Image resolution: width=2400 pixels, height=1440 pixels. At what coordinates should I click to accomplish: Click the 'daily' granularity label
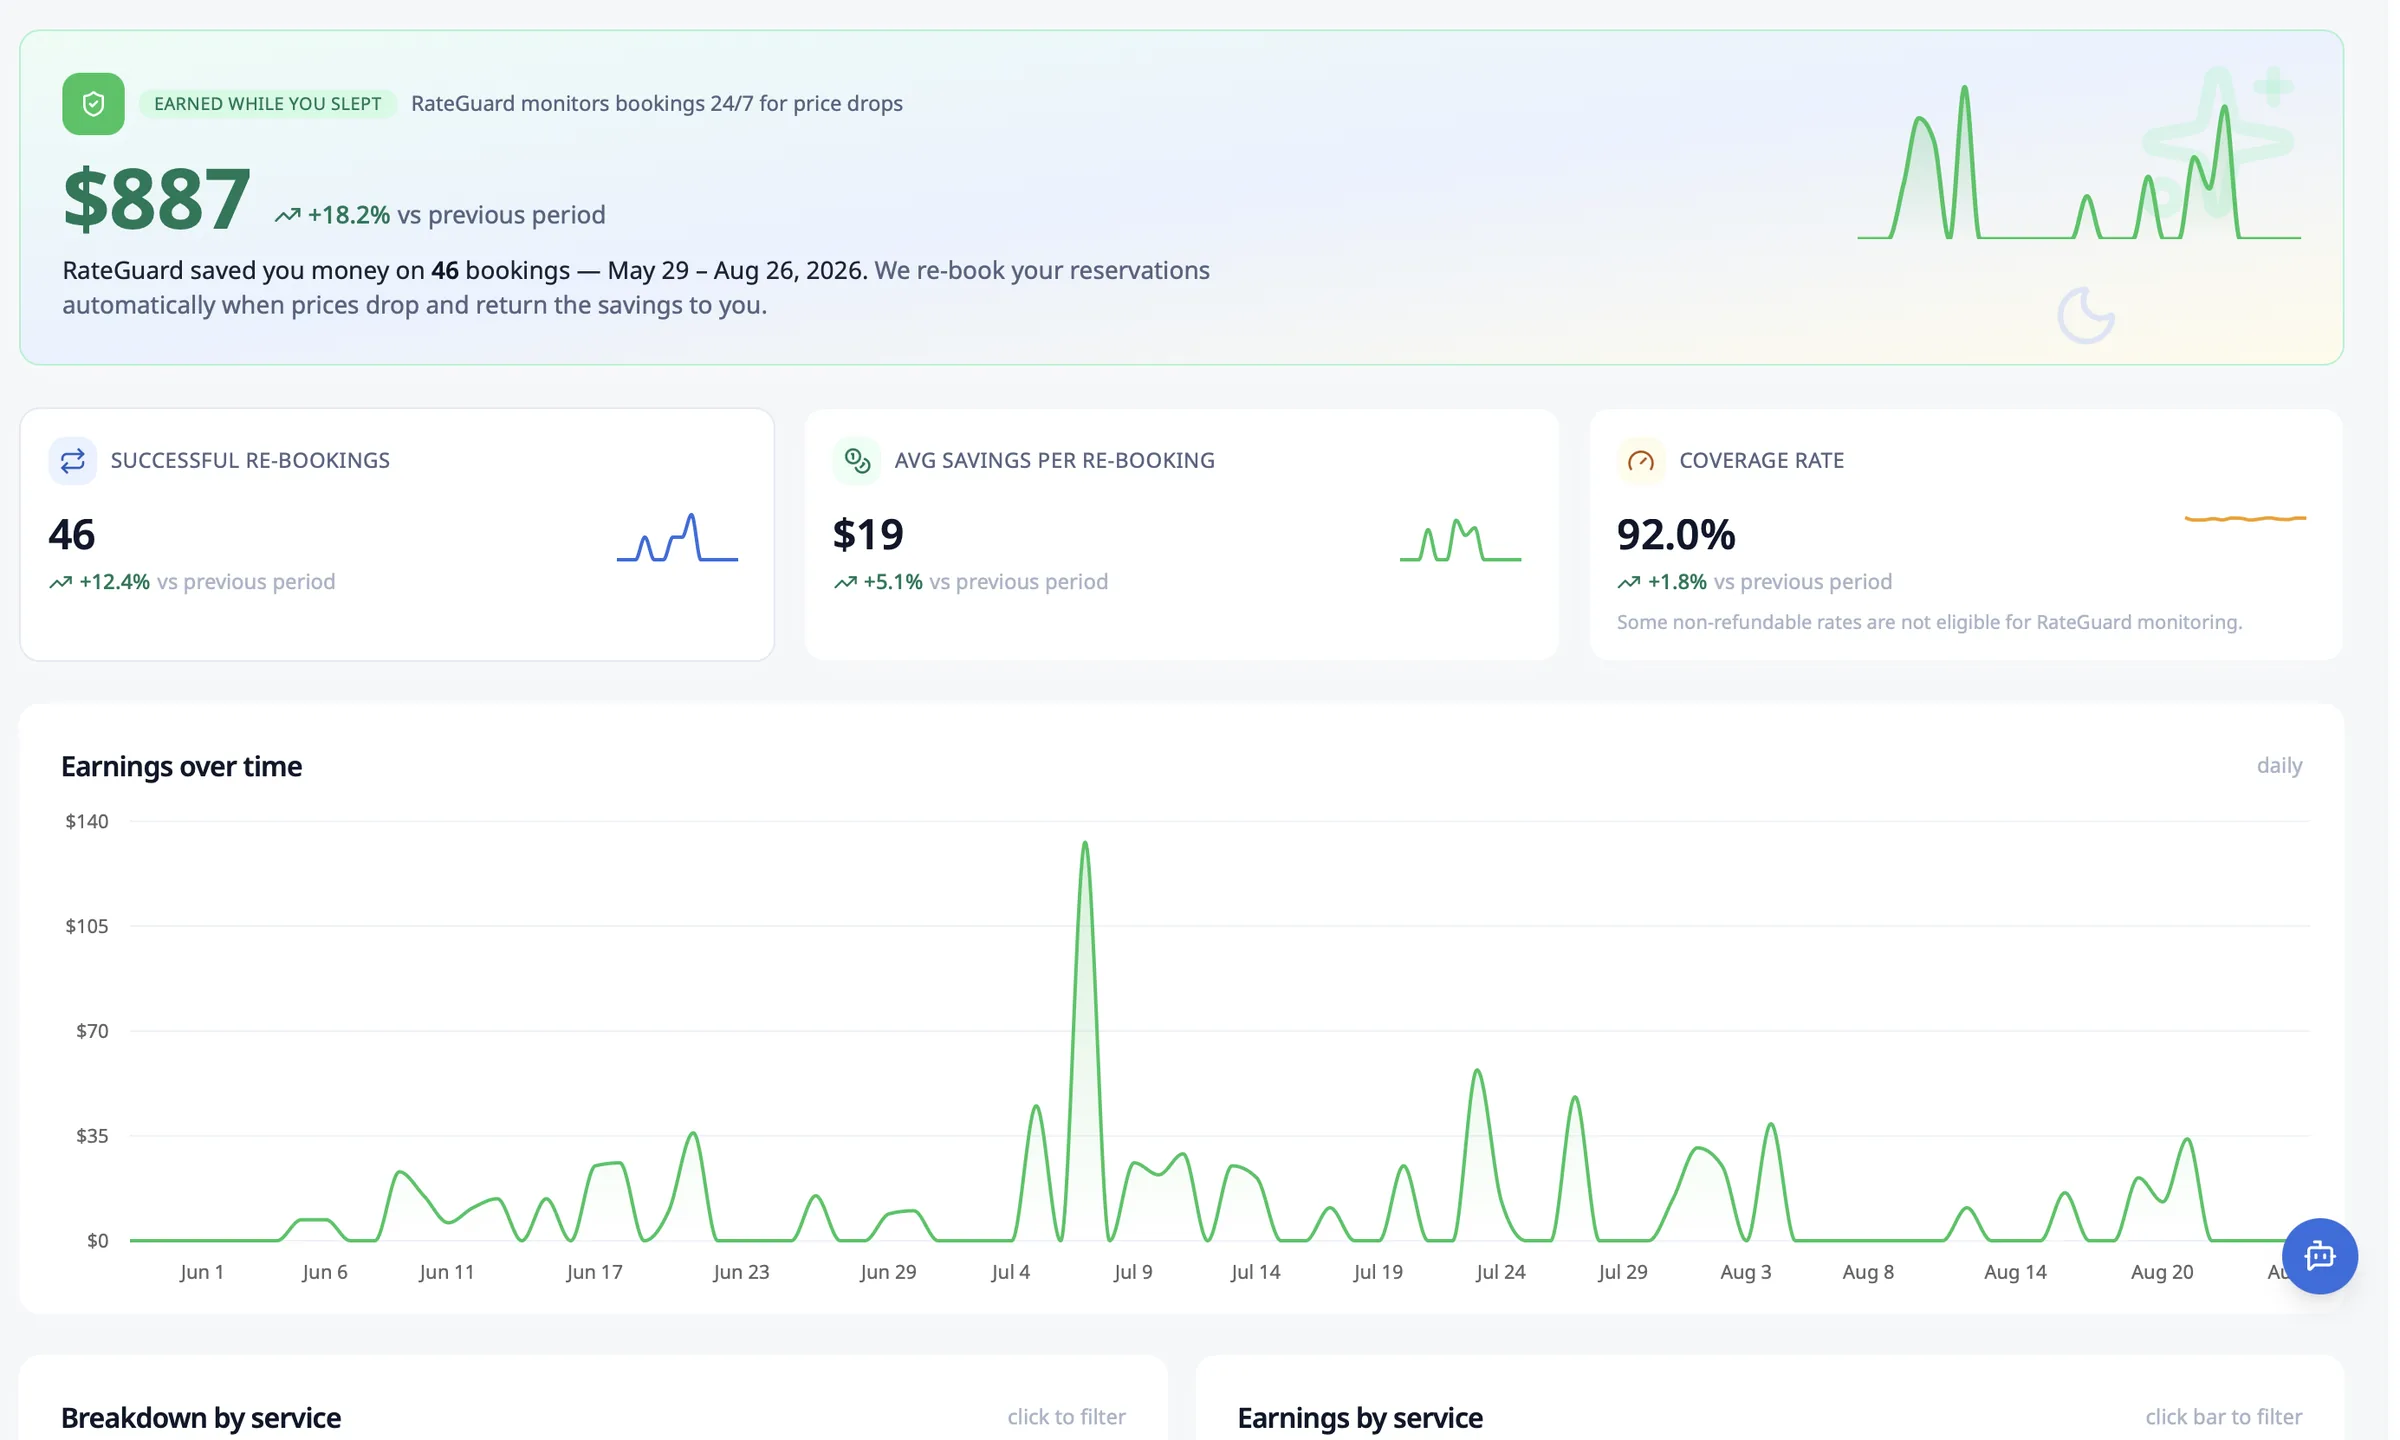click(2279, 766)
